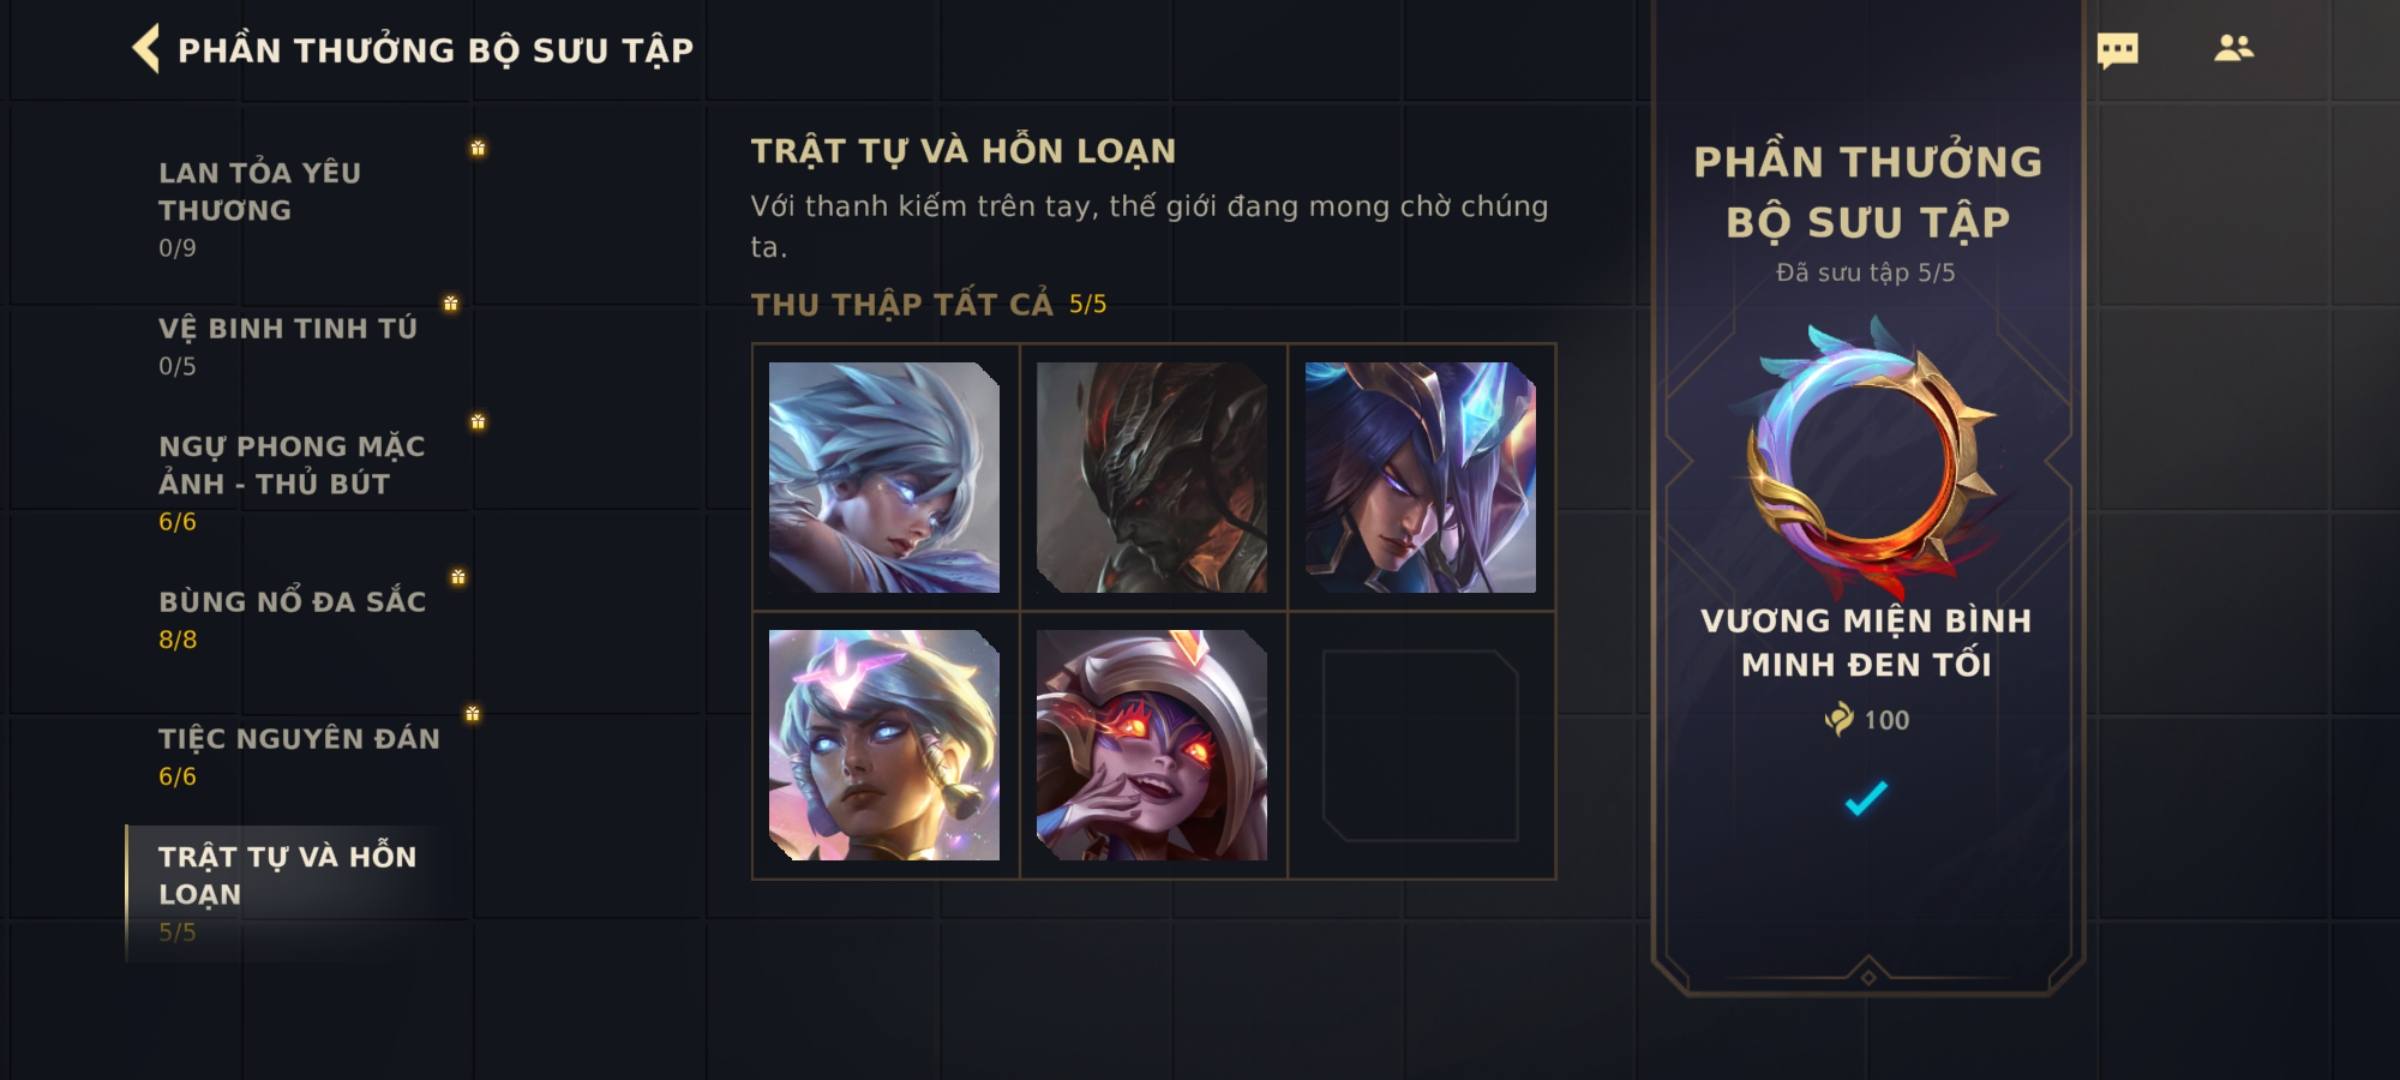Open Bùng Nổ Đa Sắc collection
The image size is (2400, 1080).
(x=300, y=620)
